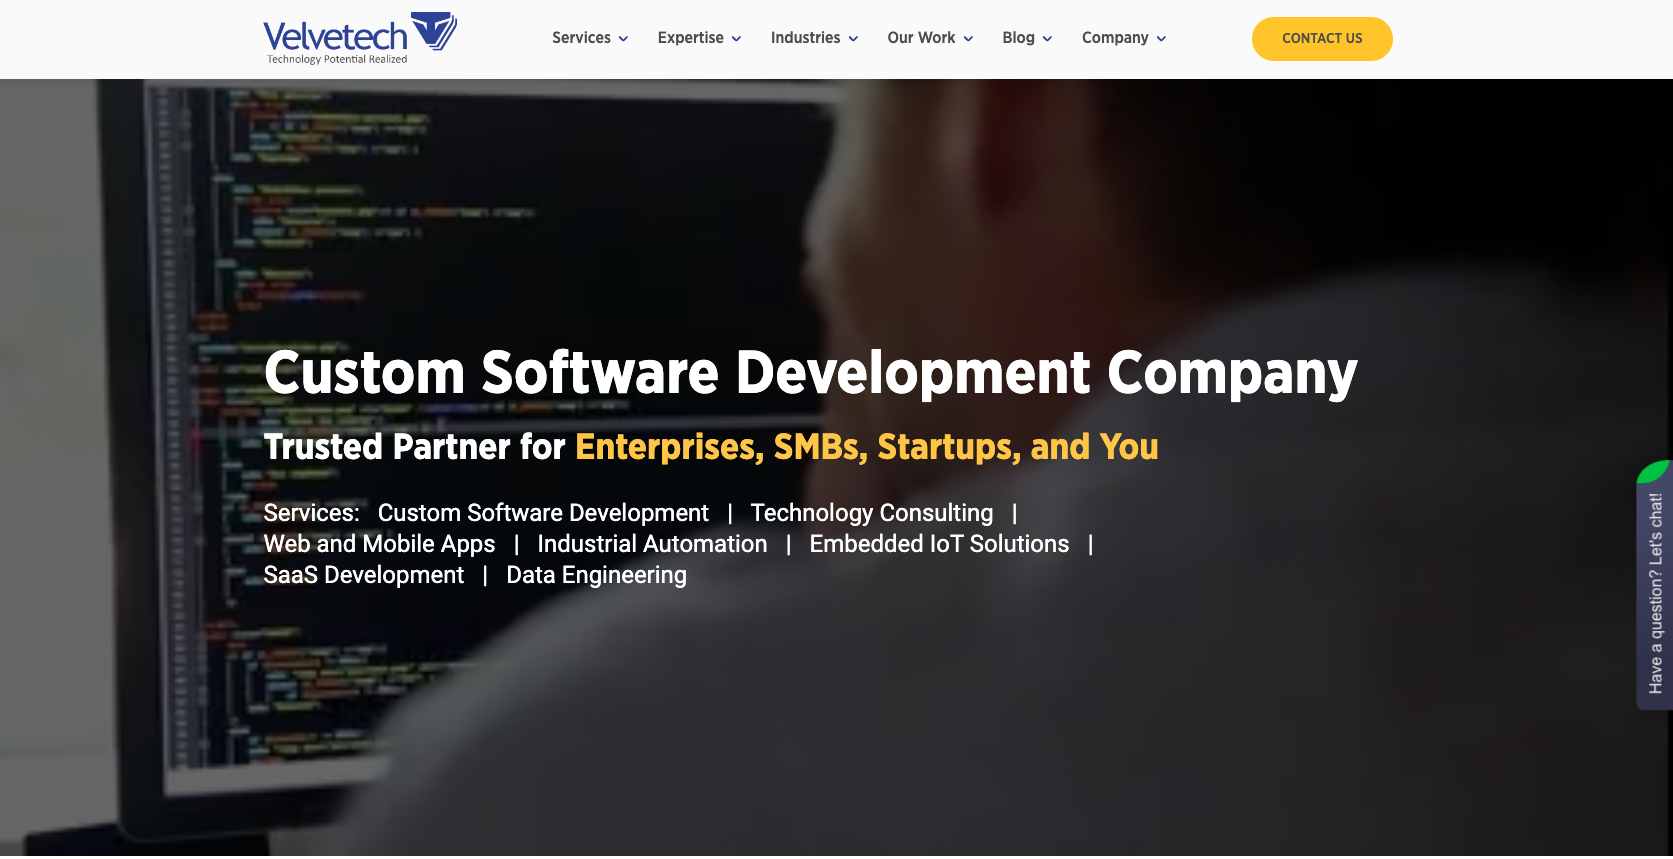The image size is (1673, 859).
Task: Open the "Have a question? Let's chat!" tab
Action: tap(1655, 594)
